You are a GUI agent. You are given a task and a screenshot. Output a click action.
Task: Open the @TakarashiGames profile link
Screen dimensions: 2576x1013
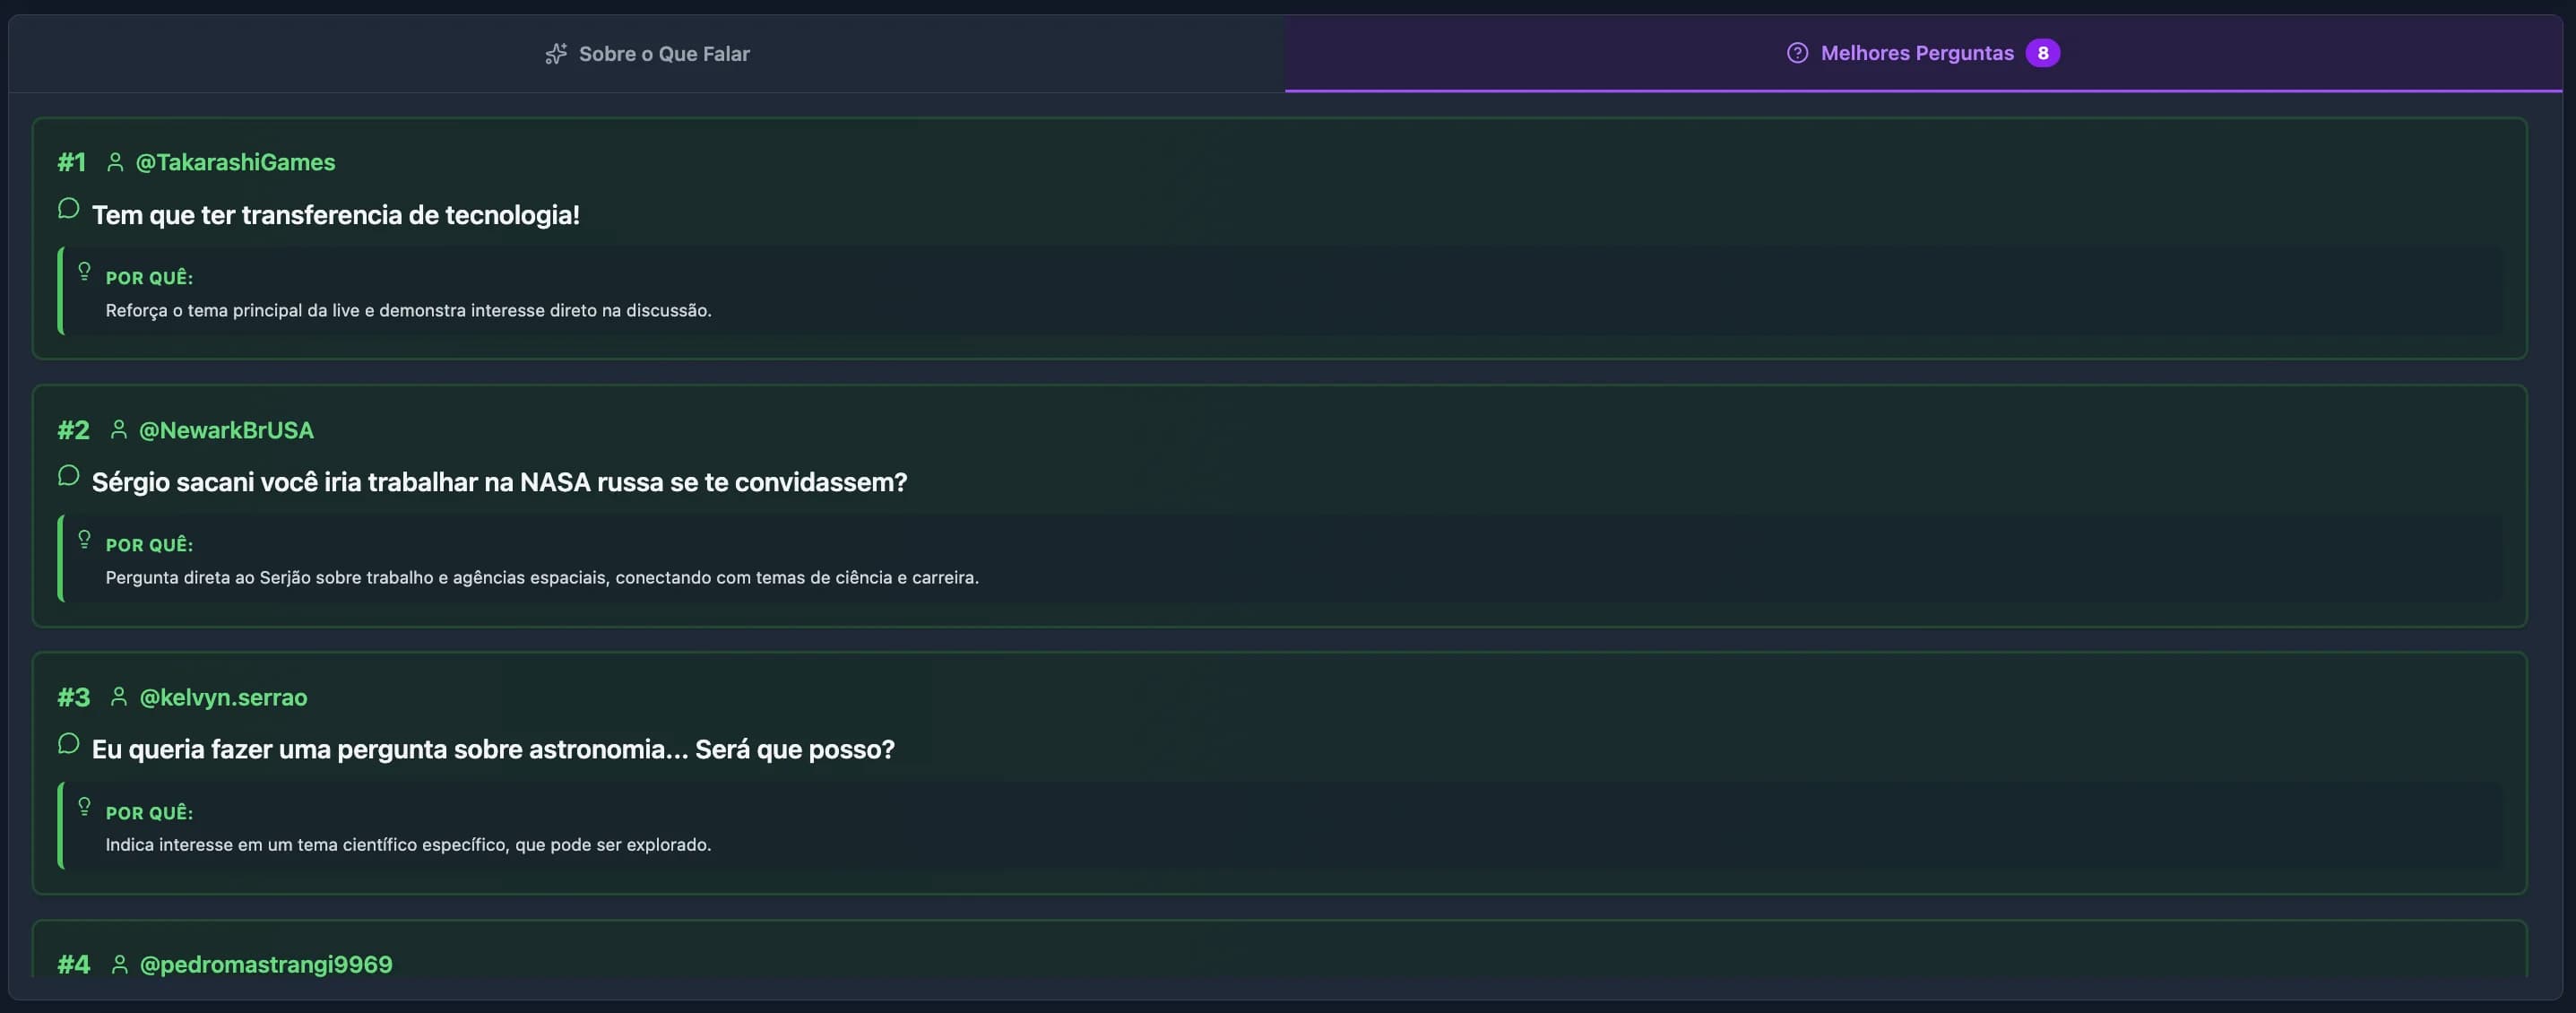tap(235, 161)
